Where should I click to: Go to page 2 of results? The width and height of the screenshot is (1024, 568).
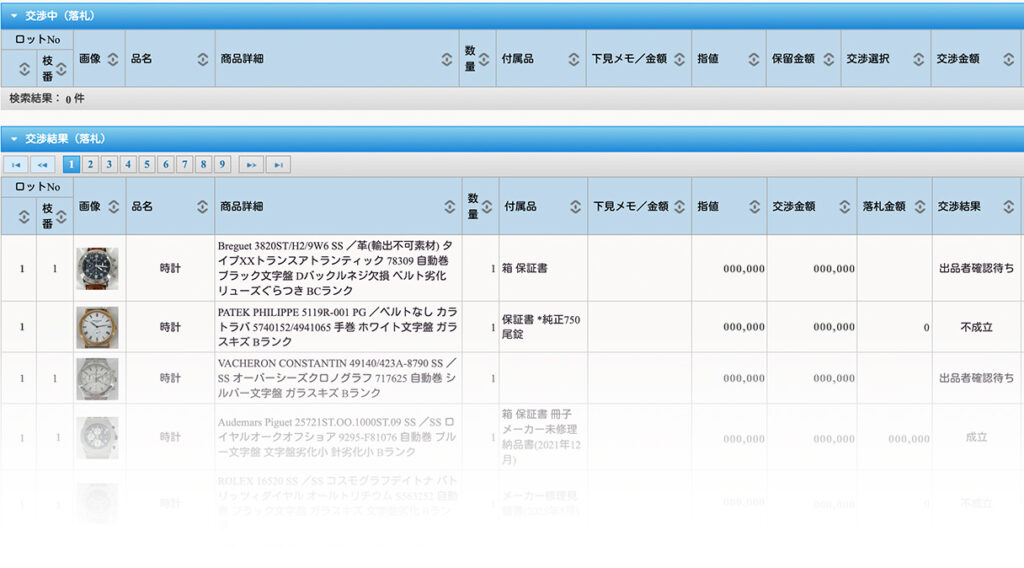coord(90,165)
